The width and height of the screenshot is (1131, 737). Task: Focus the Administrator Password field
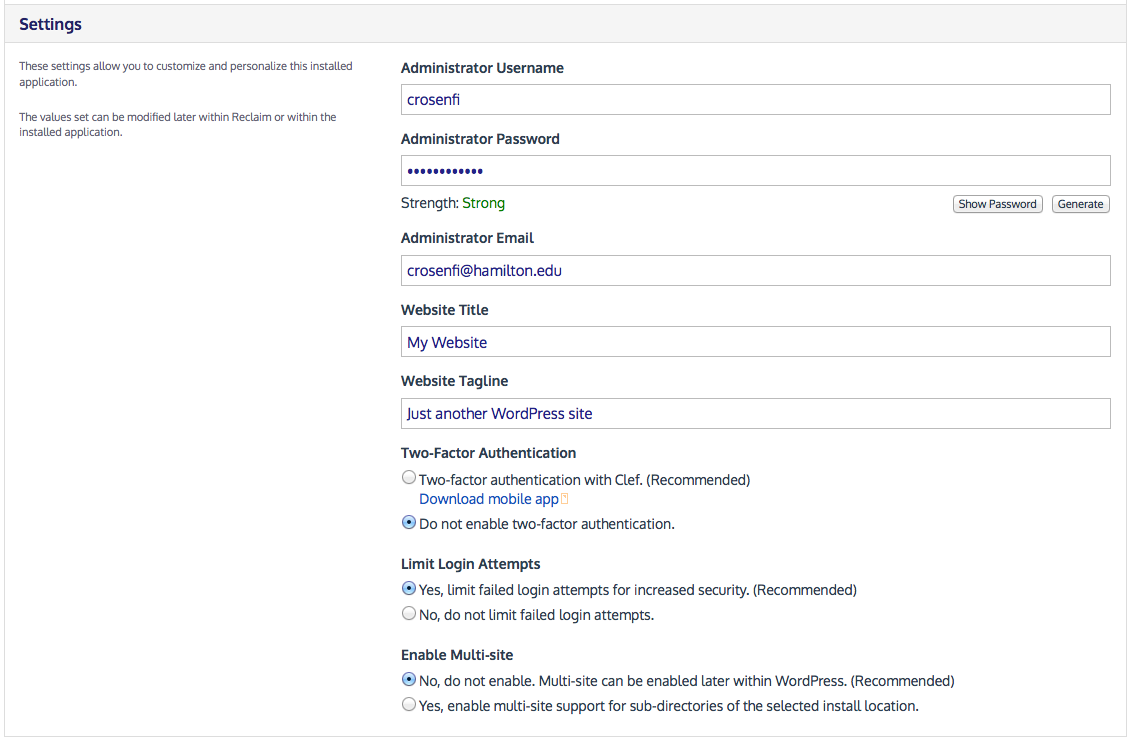click(755, 171)
